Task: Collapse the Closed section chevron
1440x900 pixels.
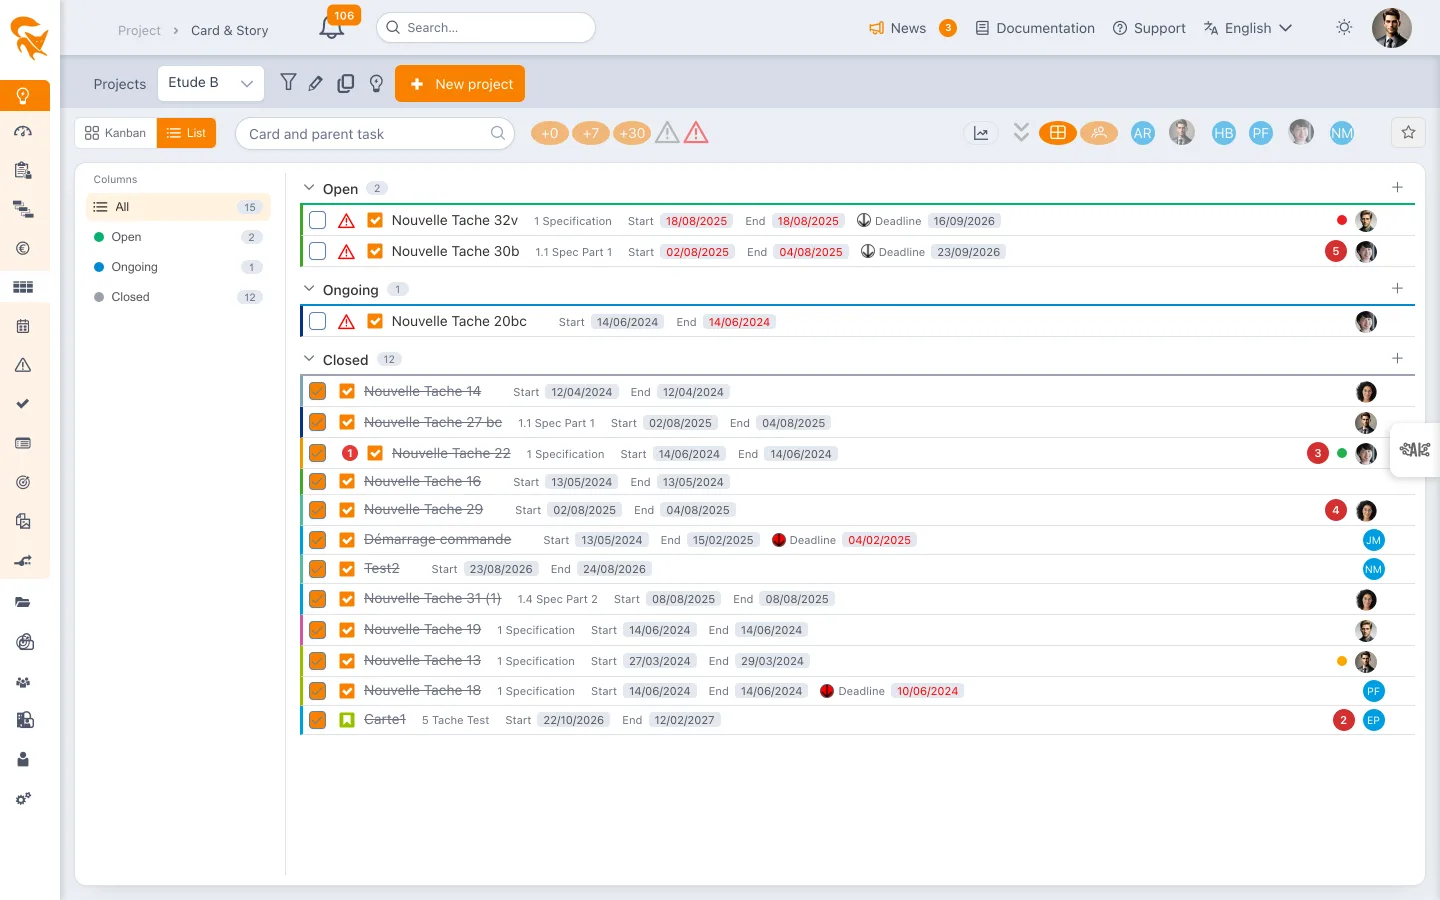Action: (x=309, y=359)
